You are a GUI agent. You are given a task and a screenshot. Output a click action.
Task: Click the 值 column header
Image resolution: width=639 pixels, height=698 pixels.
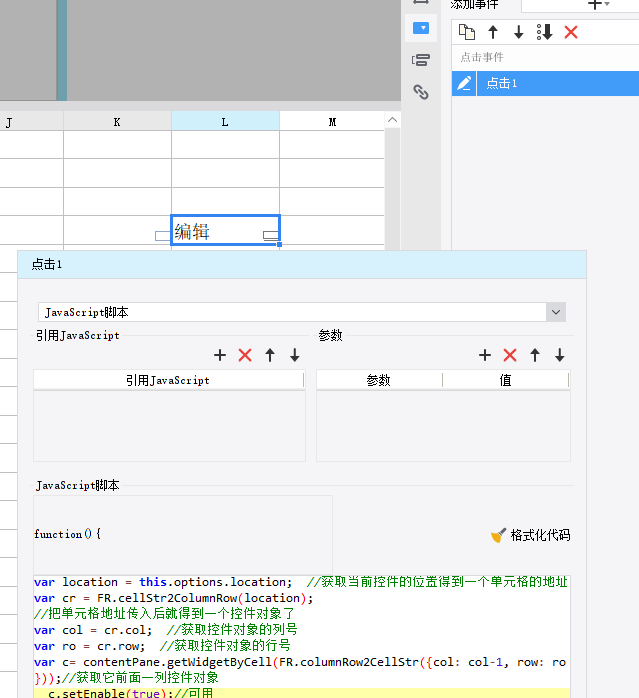(506, 380)
